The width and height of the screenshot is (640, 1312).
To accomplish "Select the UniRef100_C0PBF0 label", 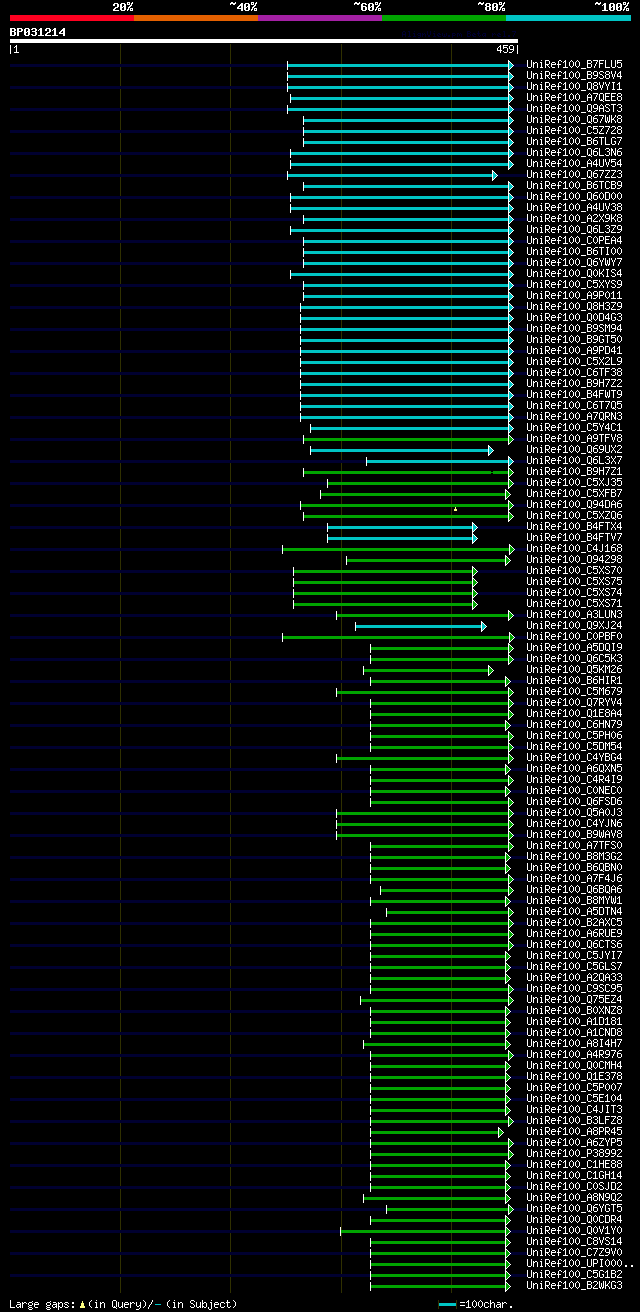I will [574, 636].
